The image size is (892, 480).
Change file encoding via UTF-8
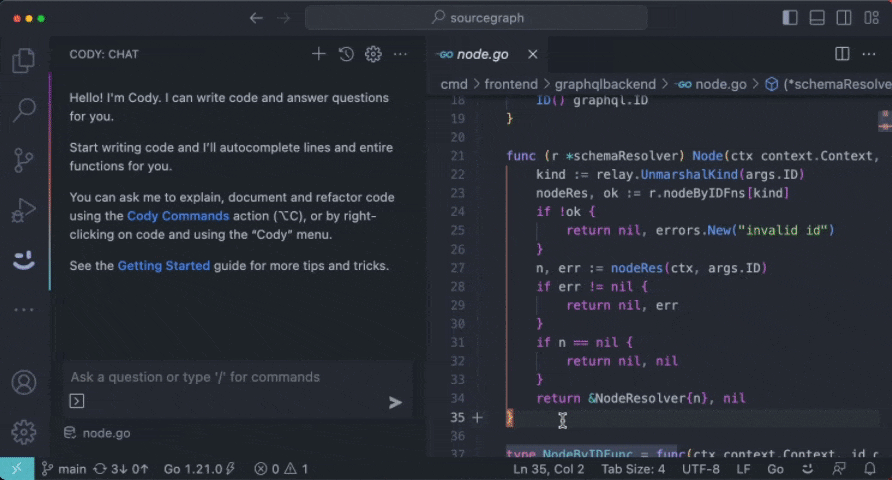pos(700,469)
